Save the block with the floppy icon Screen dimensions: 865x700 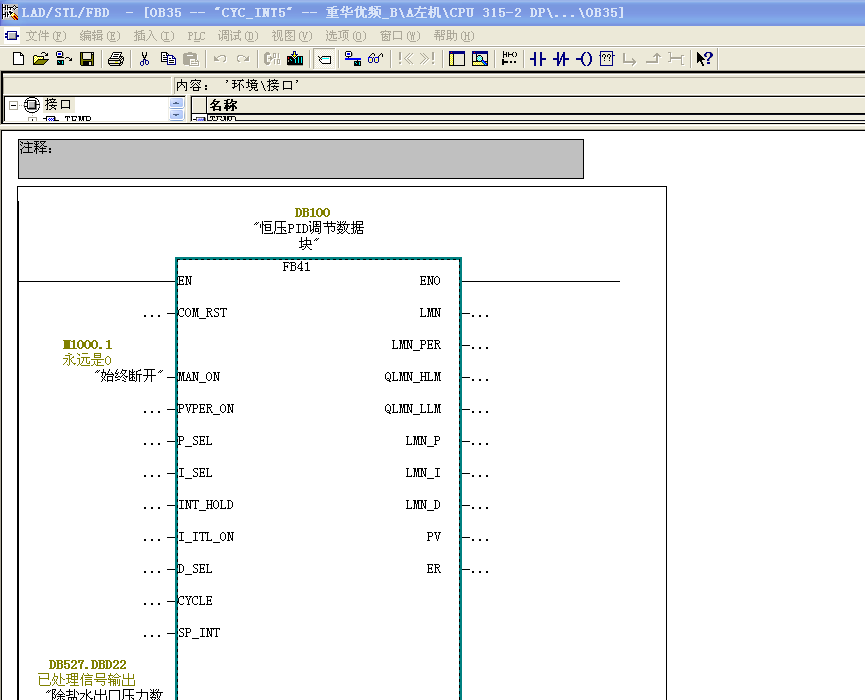(87, 58)
